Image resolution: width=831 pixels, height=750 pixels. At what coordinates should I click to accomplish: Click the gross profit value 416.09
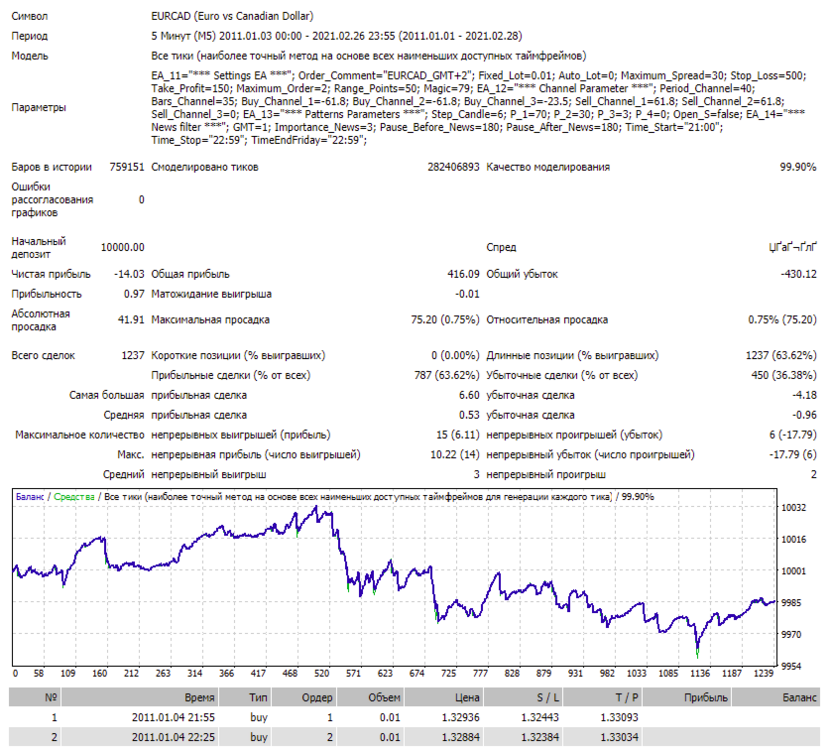coord(463,274)
